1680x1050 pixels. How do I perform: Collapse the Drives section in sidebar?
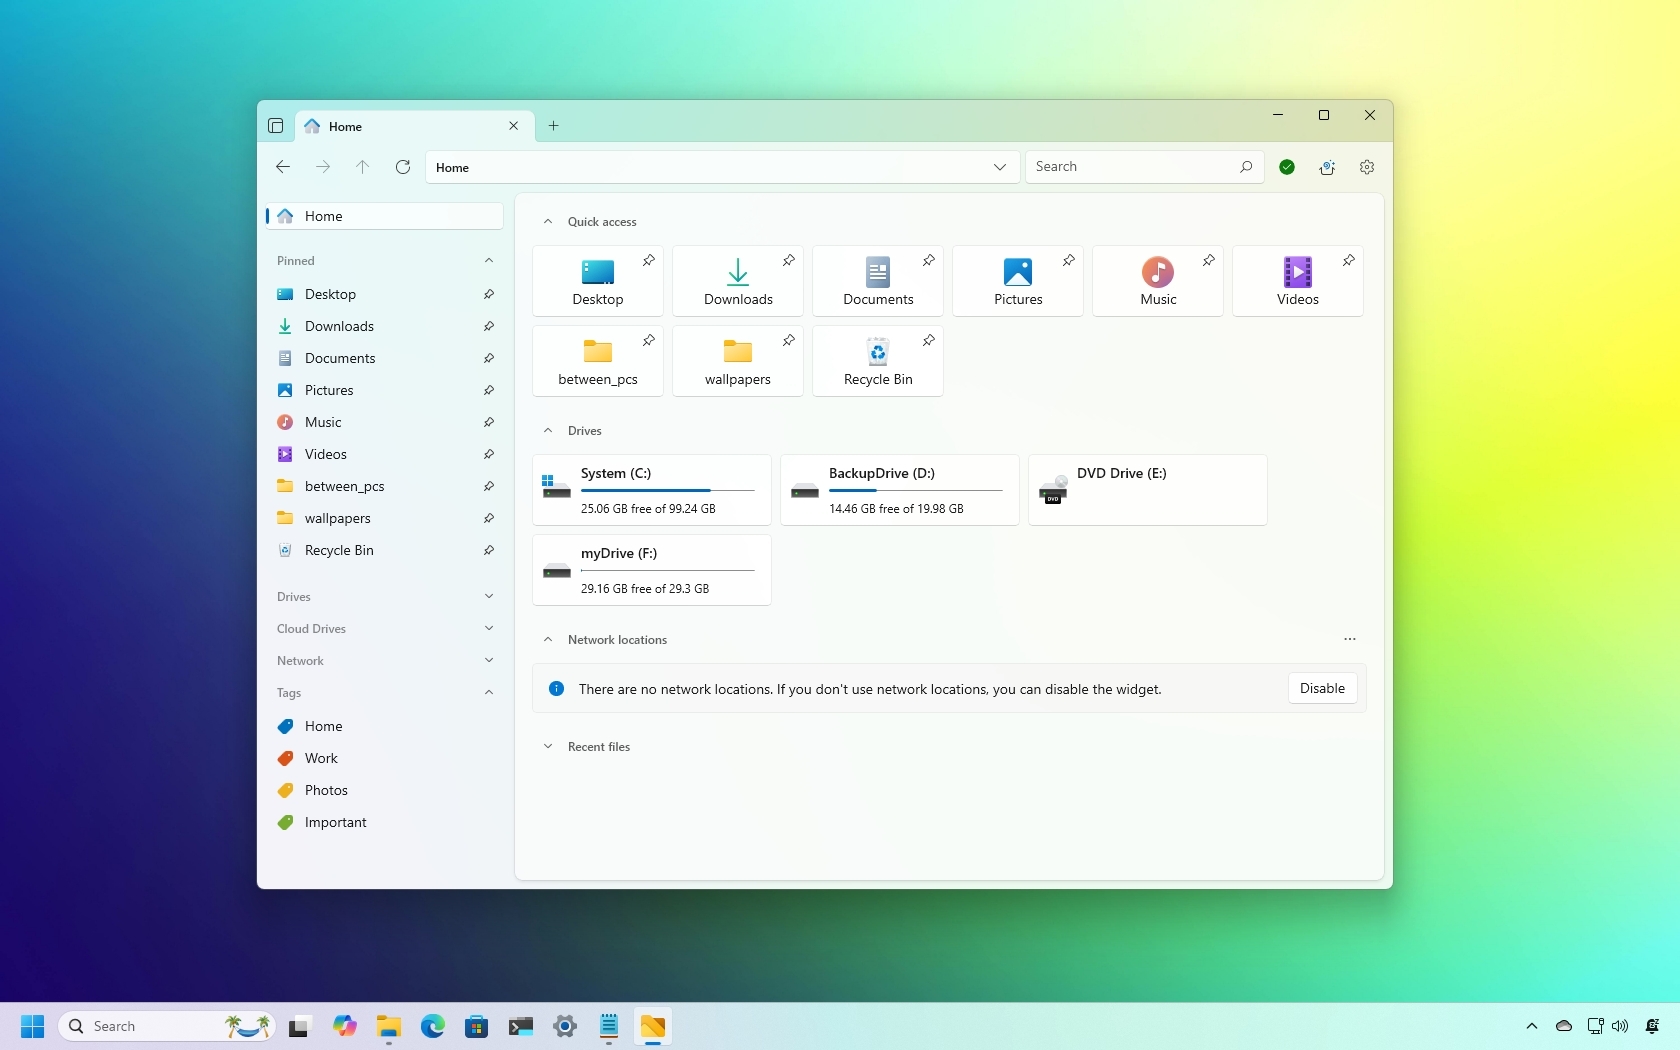[x=489, y=597]
